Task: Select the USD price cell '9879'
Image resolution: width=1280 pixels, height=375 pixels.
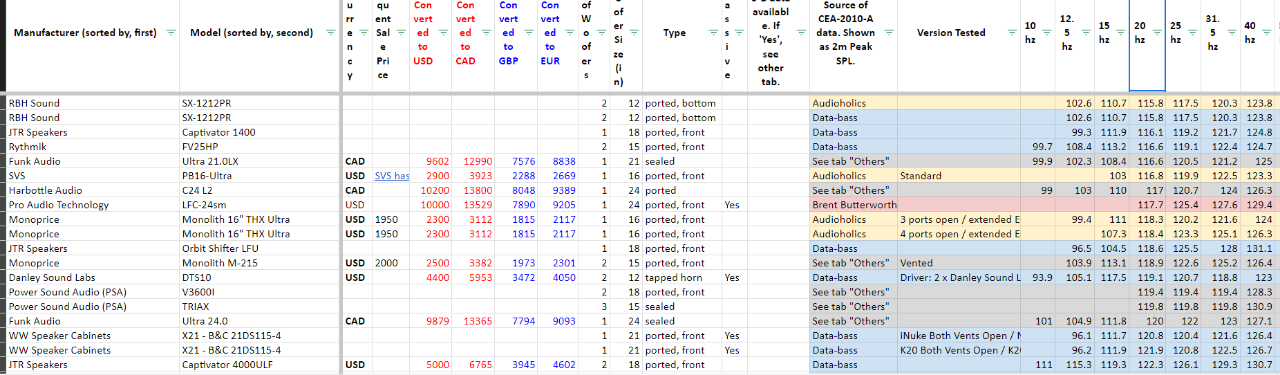Action: pyautogui.click(x=432, y=321)
